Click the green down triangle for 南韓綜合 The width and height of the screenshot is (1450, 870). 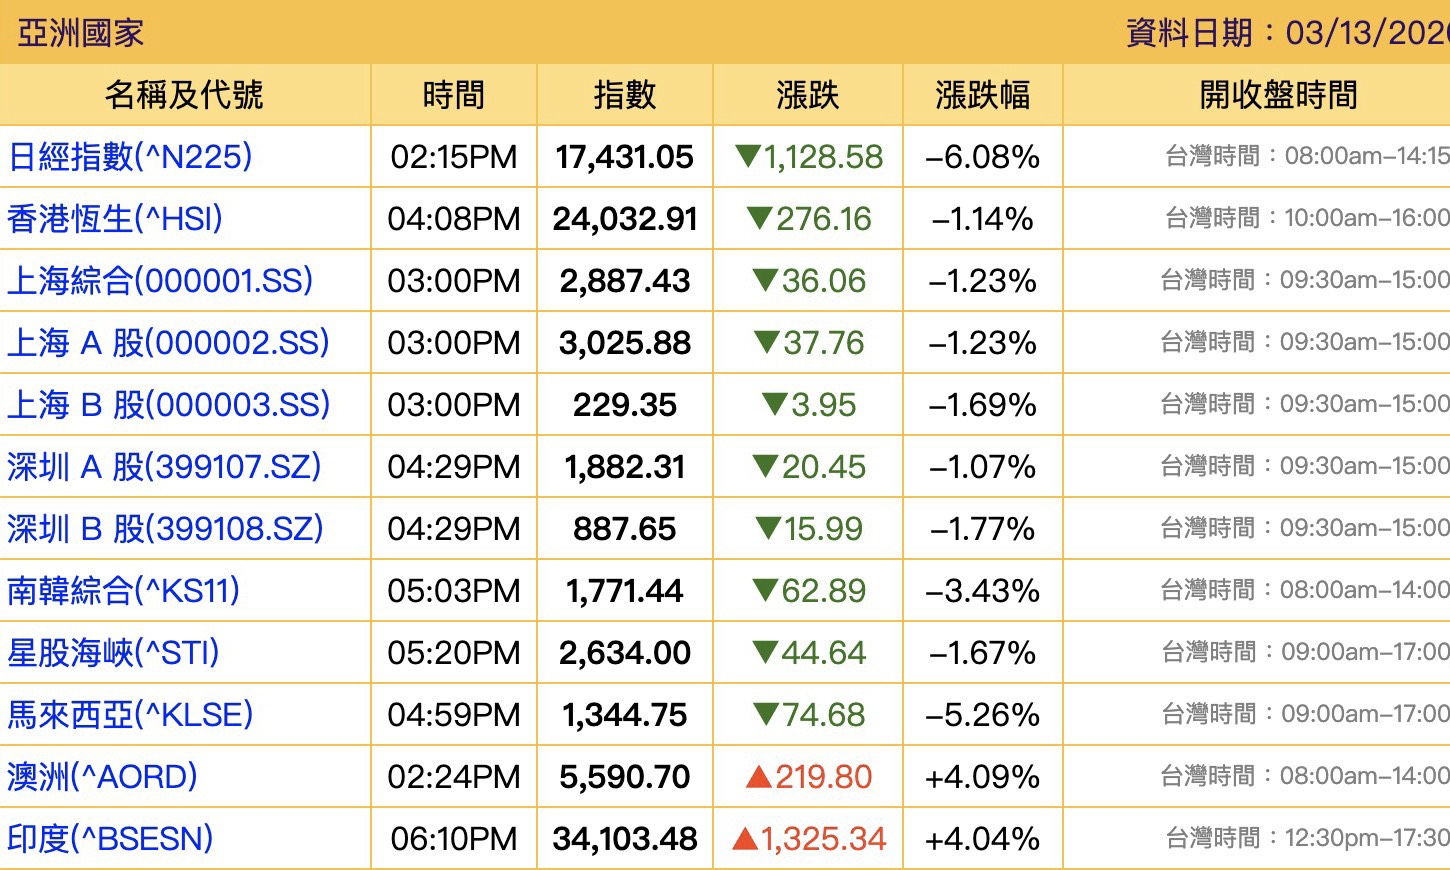click(x=765, y=590)
